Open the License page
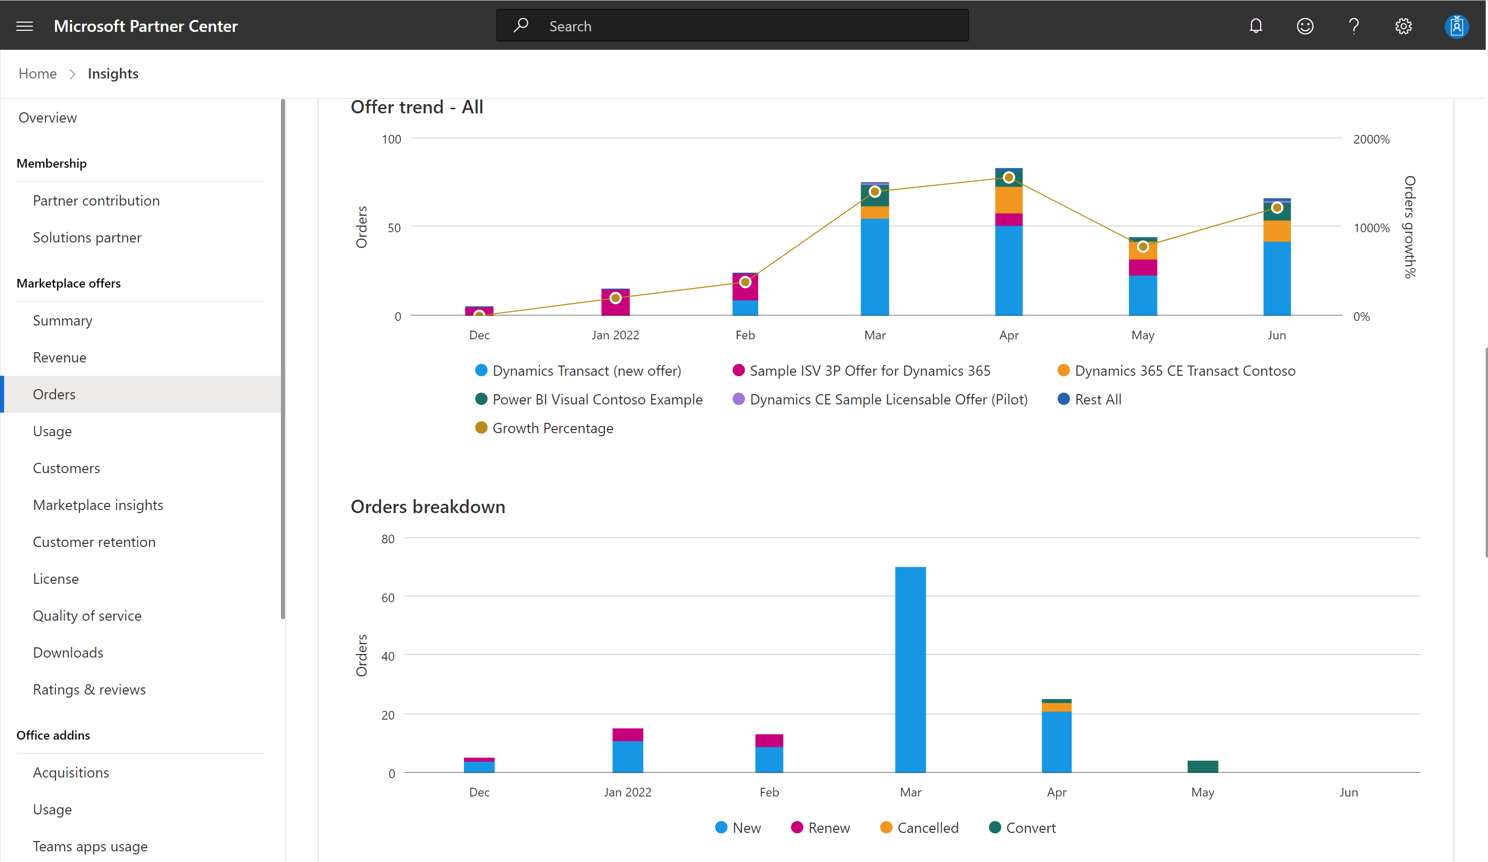Viewport: 1488px width, 862px height. click(x=55, y=579)
